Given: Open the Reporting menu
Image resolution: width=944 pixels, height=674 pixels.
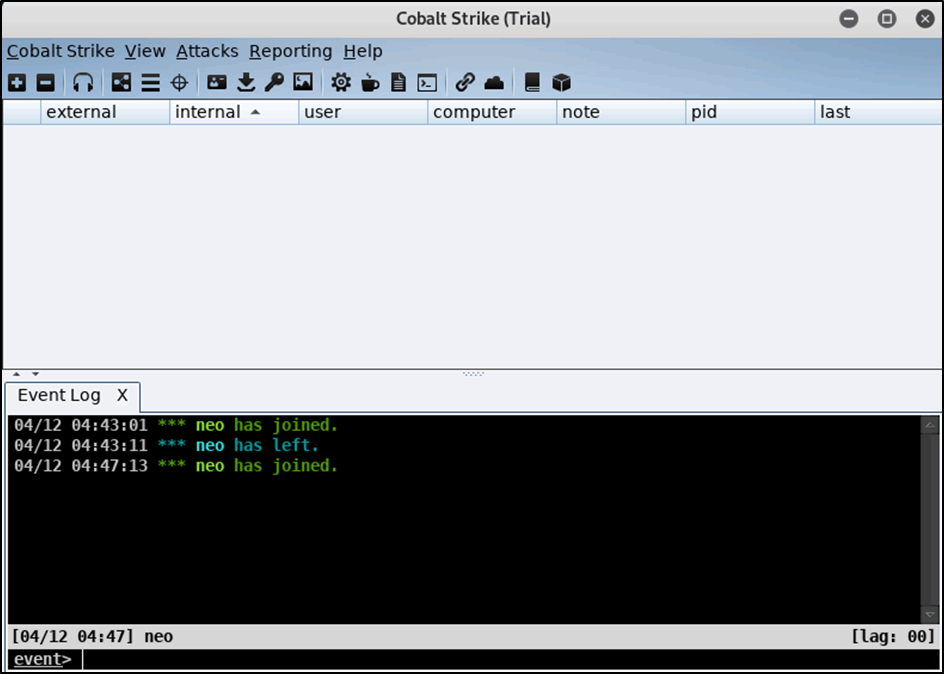Looking at the screenshot, I should click(x=291, y=51).
